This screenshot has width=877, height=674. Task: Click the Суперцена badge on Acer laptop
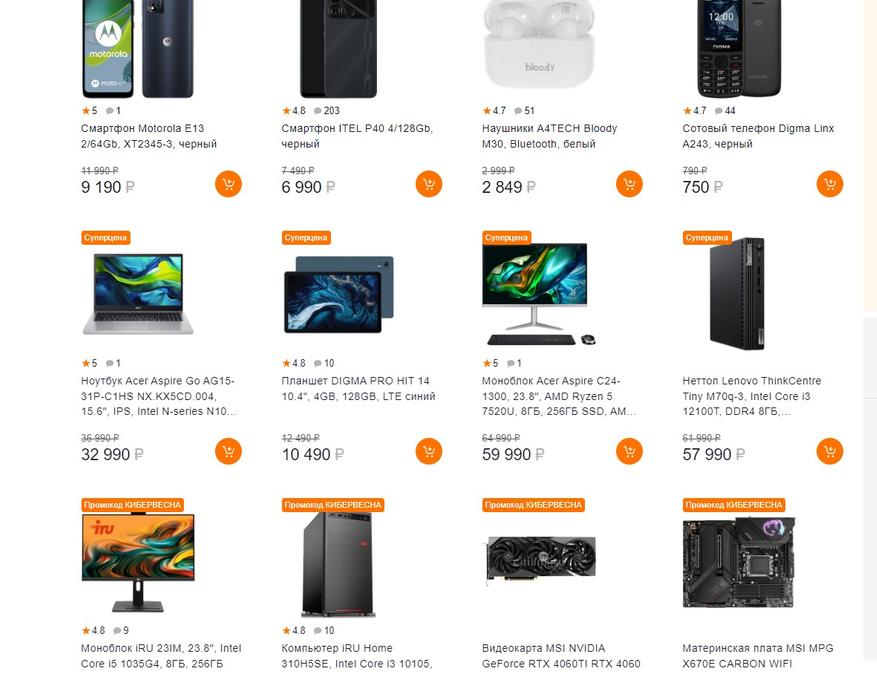click(106, 238)
